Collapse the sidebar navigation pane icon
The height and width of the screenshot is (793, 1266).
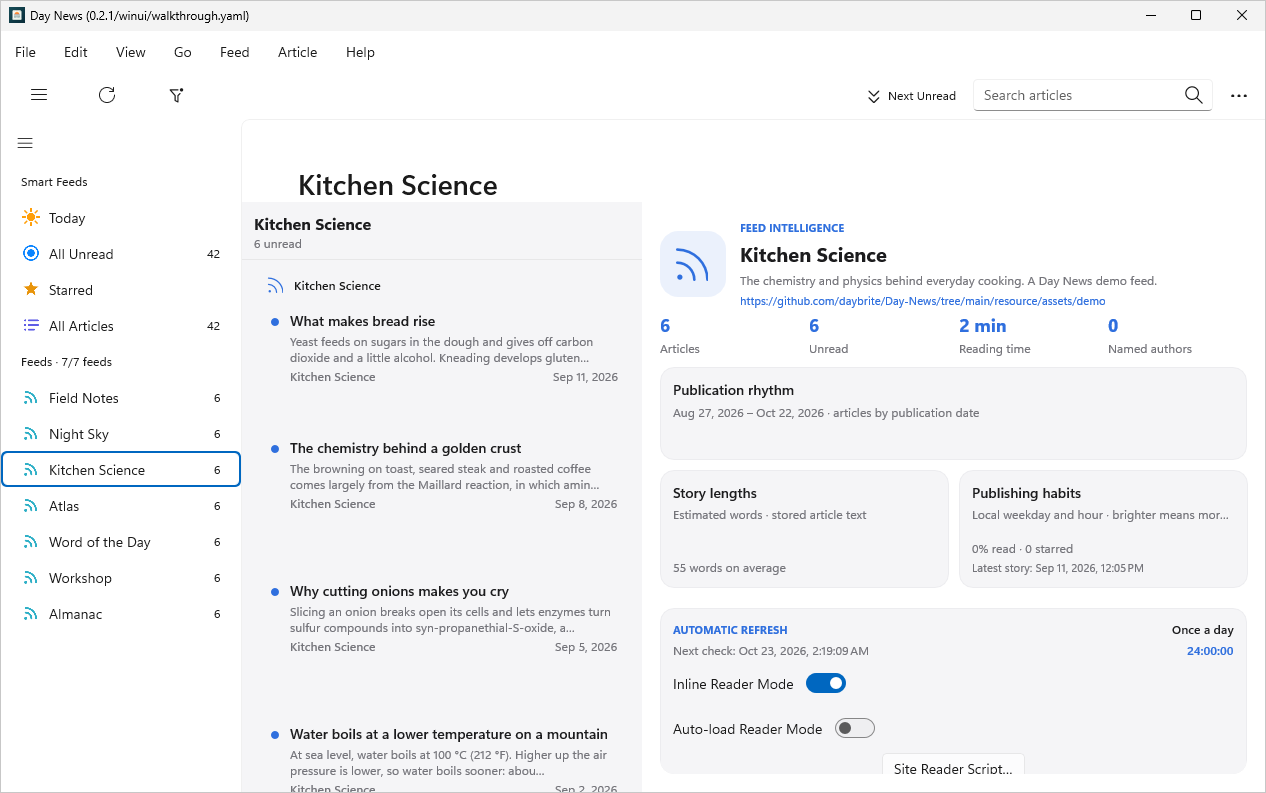pyautogui.click(x=25, y=143)
